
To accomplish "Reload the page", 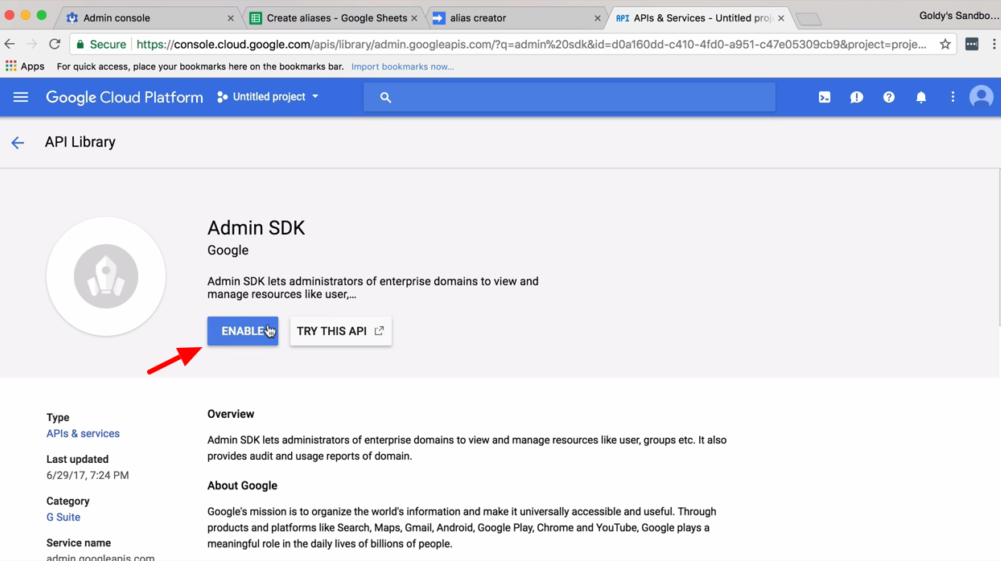I will 55,44.
